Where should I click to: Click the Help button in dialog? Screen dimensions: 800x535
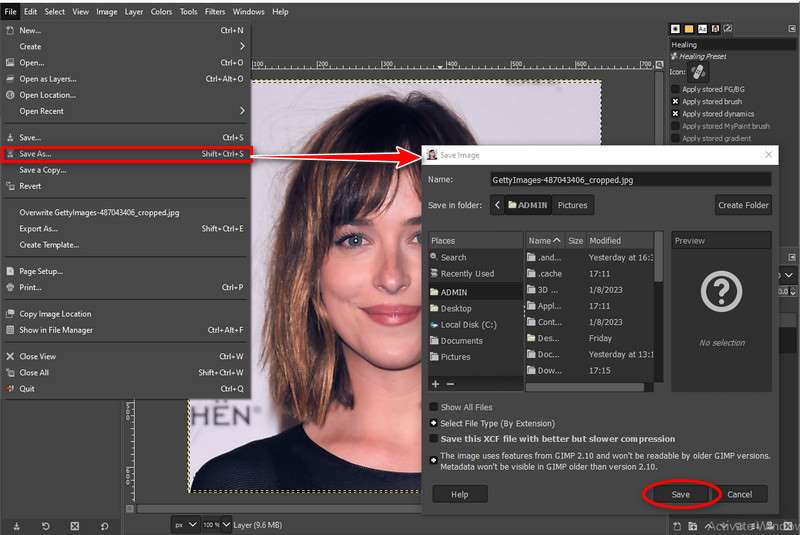[x=459, y=494]
